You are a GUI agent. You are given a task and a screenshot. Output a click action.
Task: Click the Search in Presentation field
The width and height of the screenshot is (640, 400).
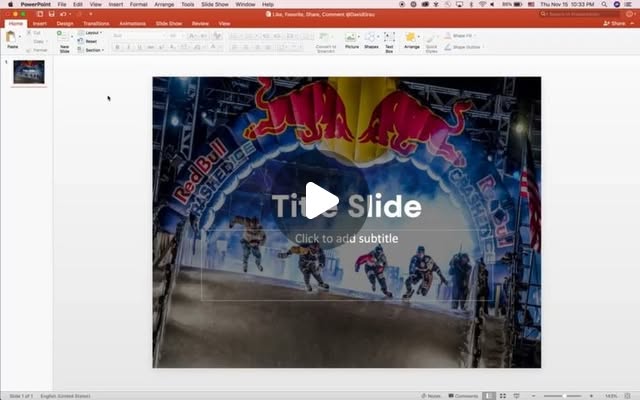[580, 14]
